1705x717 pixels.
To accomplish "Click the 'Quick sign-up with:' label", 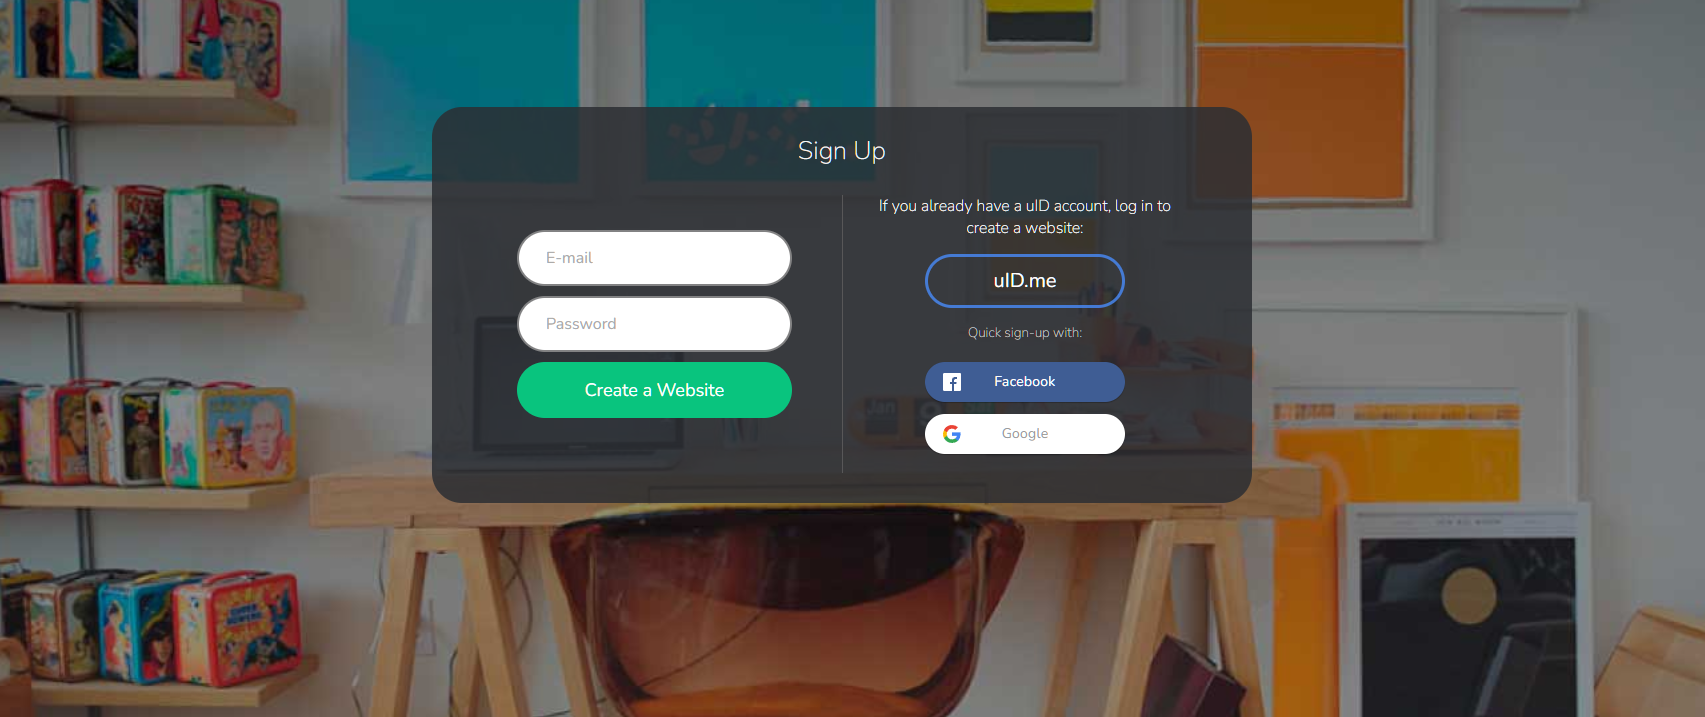I will (x=1024, y=333).
